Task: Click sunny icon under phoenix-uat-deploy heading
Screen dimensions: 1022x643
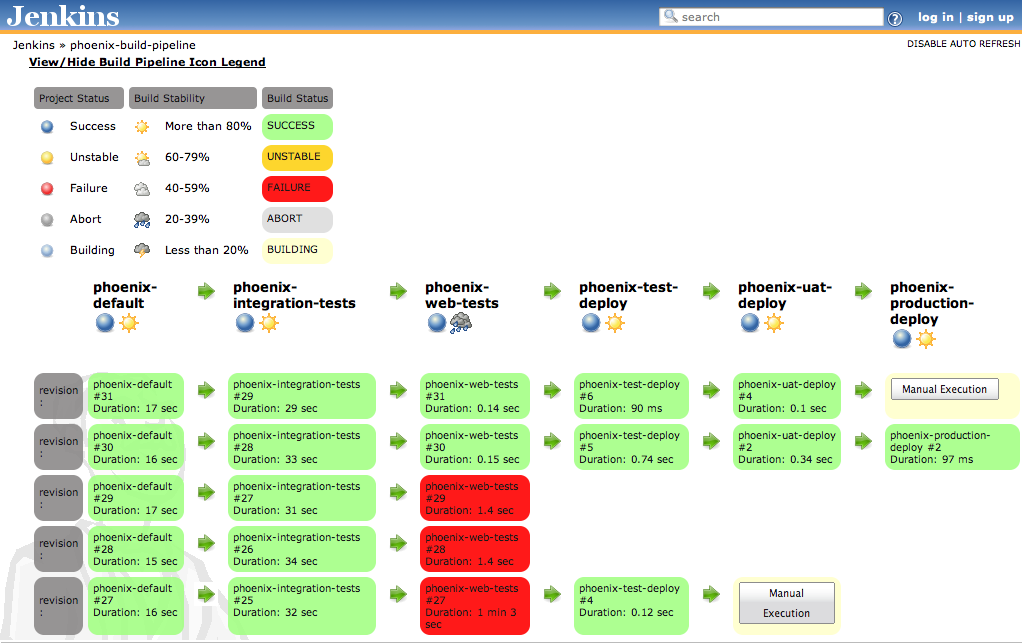Action: (774, 322)
